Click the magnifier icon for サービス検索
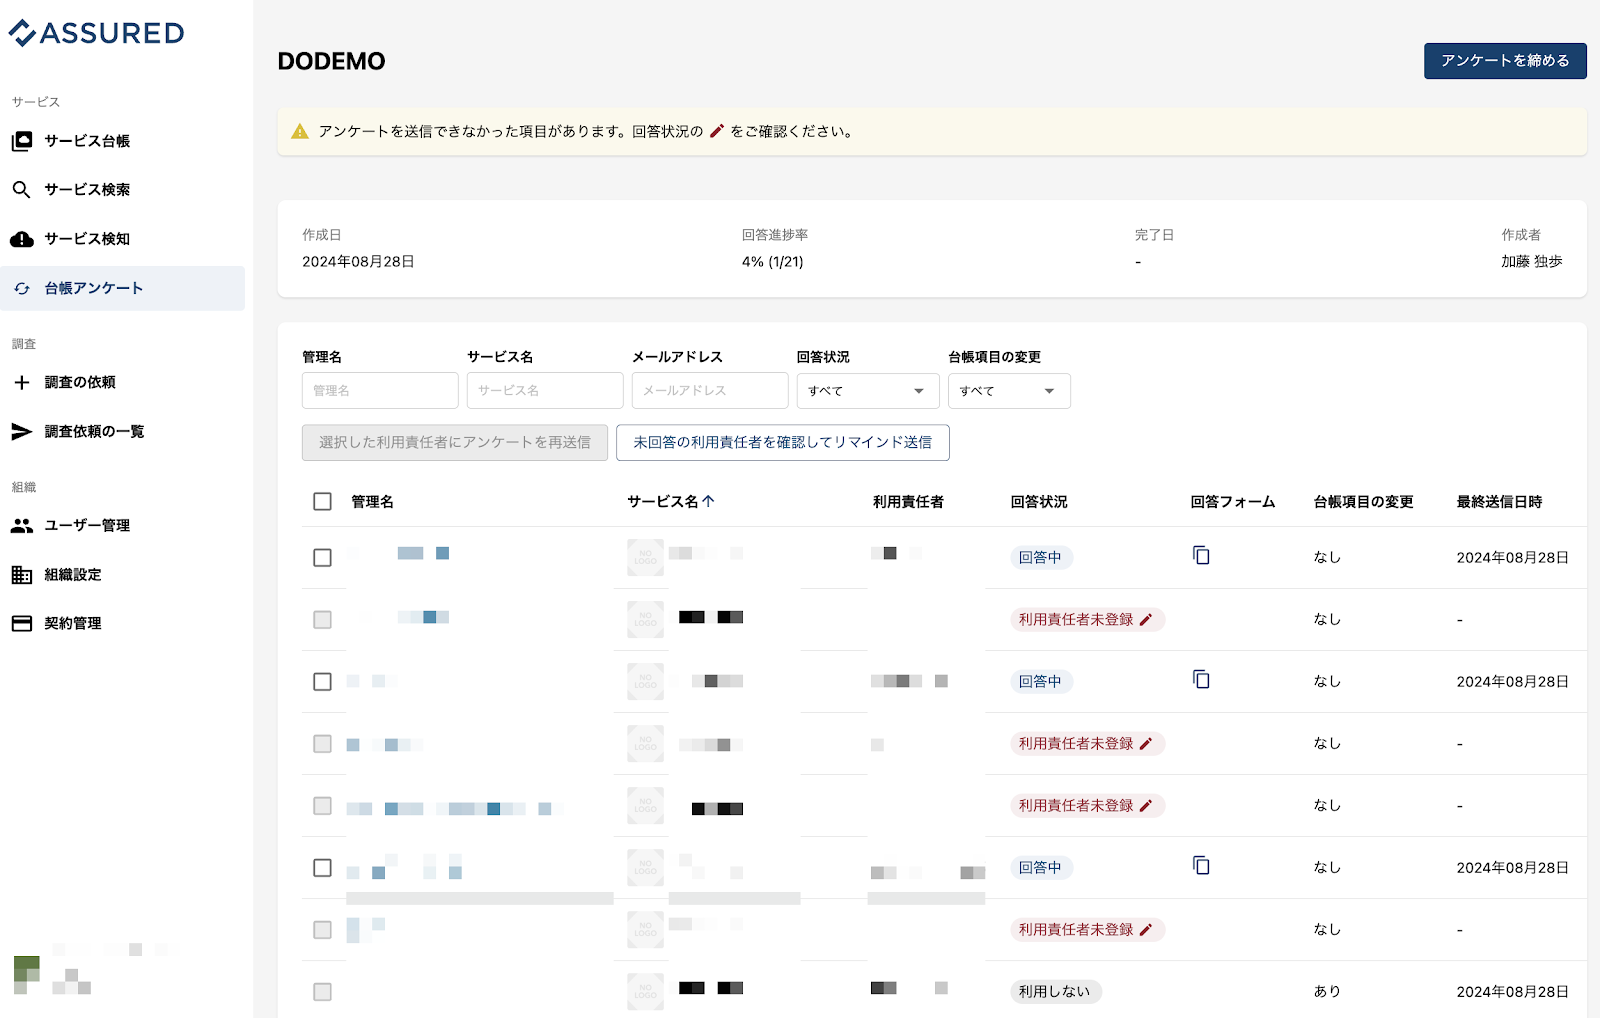Screen dimensions: 1600x1018 click(22, 190)
